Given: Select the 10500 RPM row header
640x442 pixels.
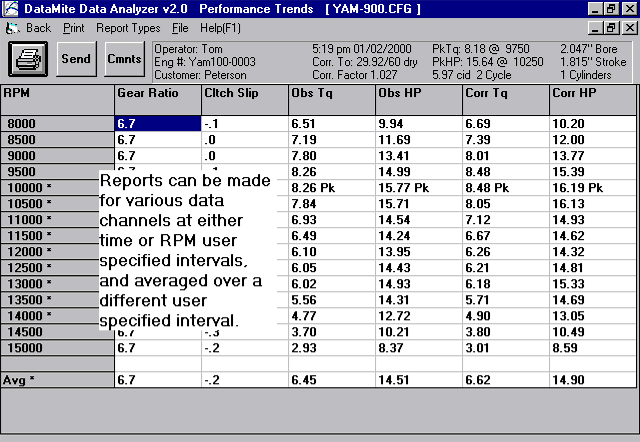Looking at the screenshot, I should point(50,204).
